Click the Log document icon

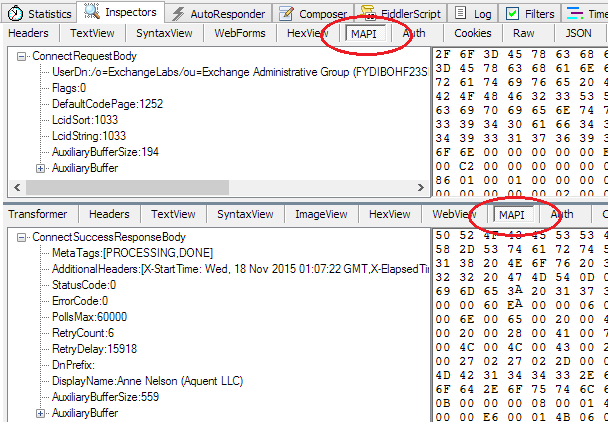(460, 13)
